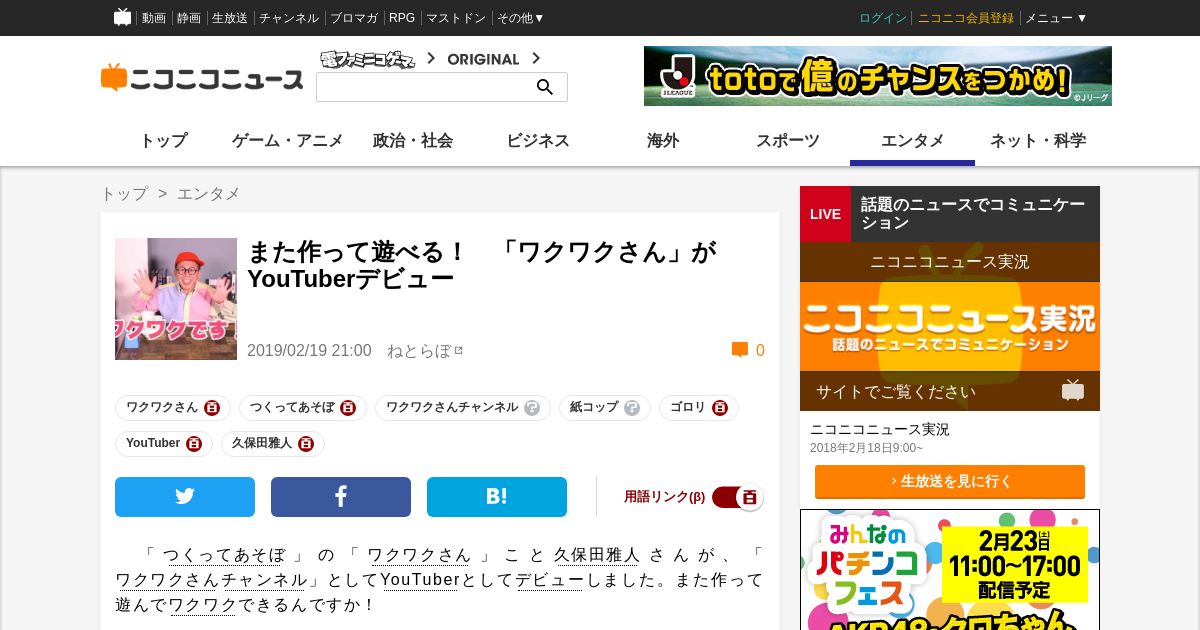The image size is (1200, 630).
Task: Open the 久保田雅人 tag
Action: (x=273, y=444)
